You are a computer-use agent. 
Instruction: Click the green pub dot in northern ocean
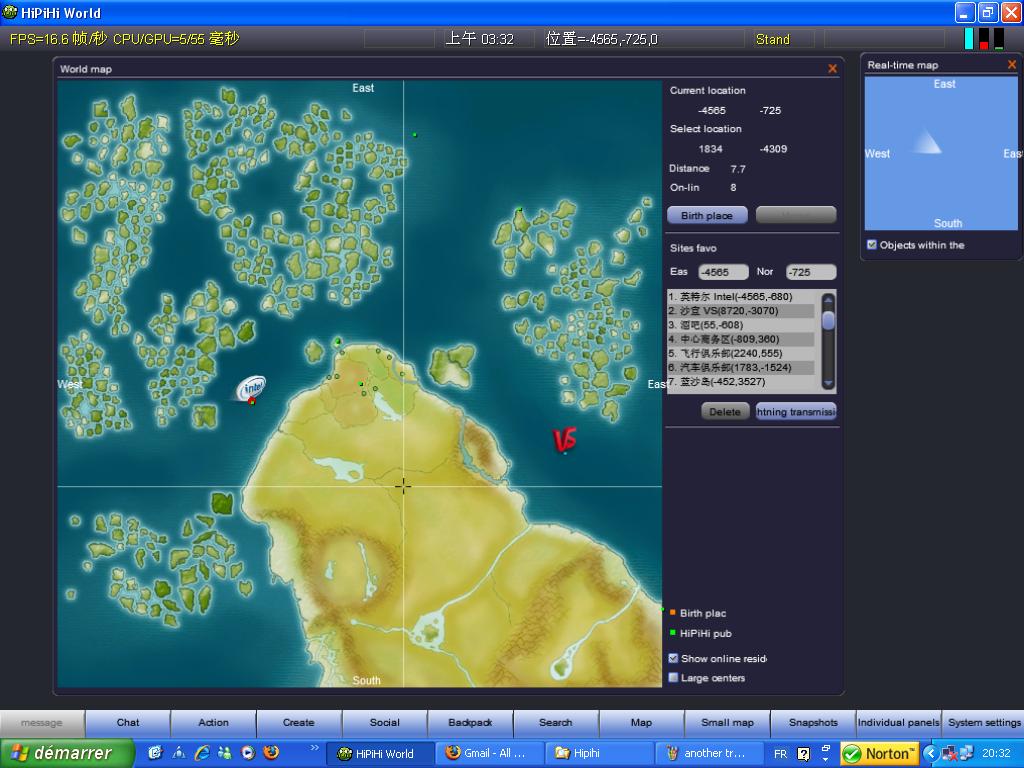(415, 135)
